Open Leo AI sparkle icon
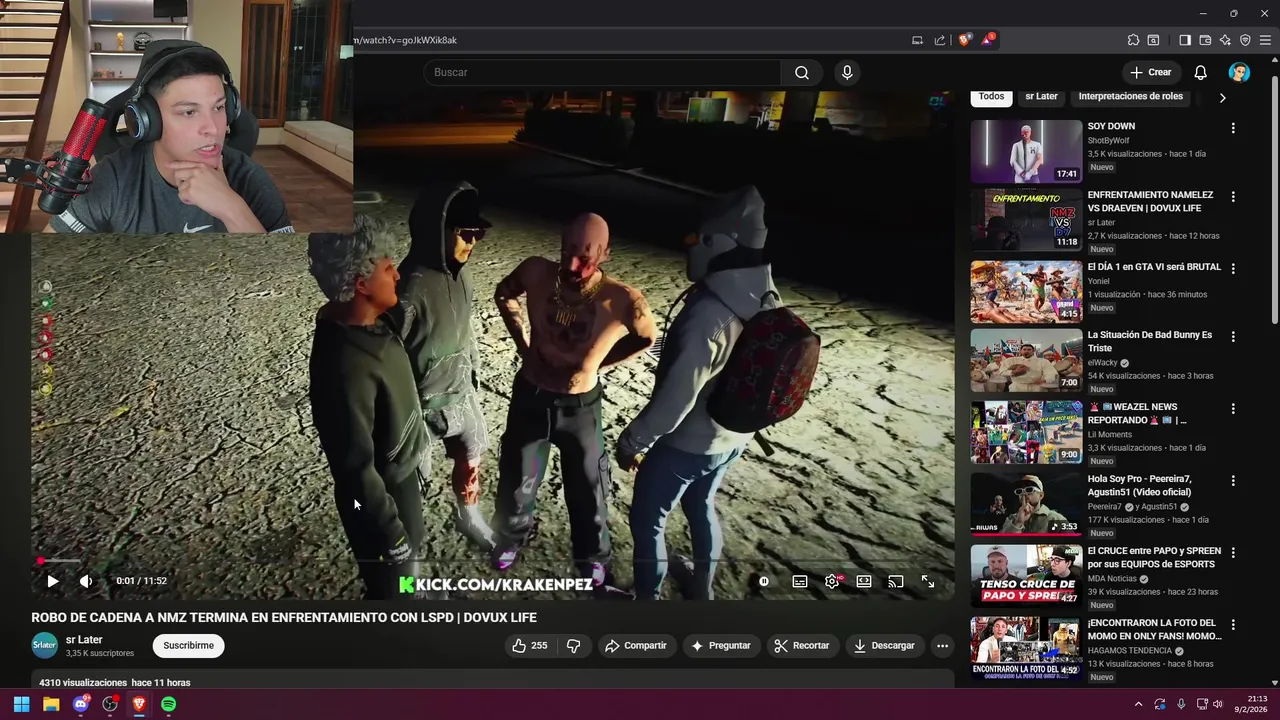This screenshot has height=720, width=1280. pyautogui.click(x=1225, y=40)
